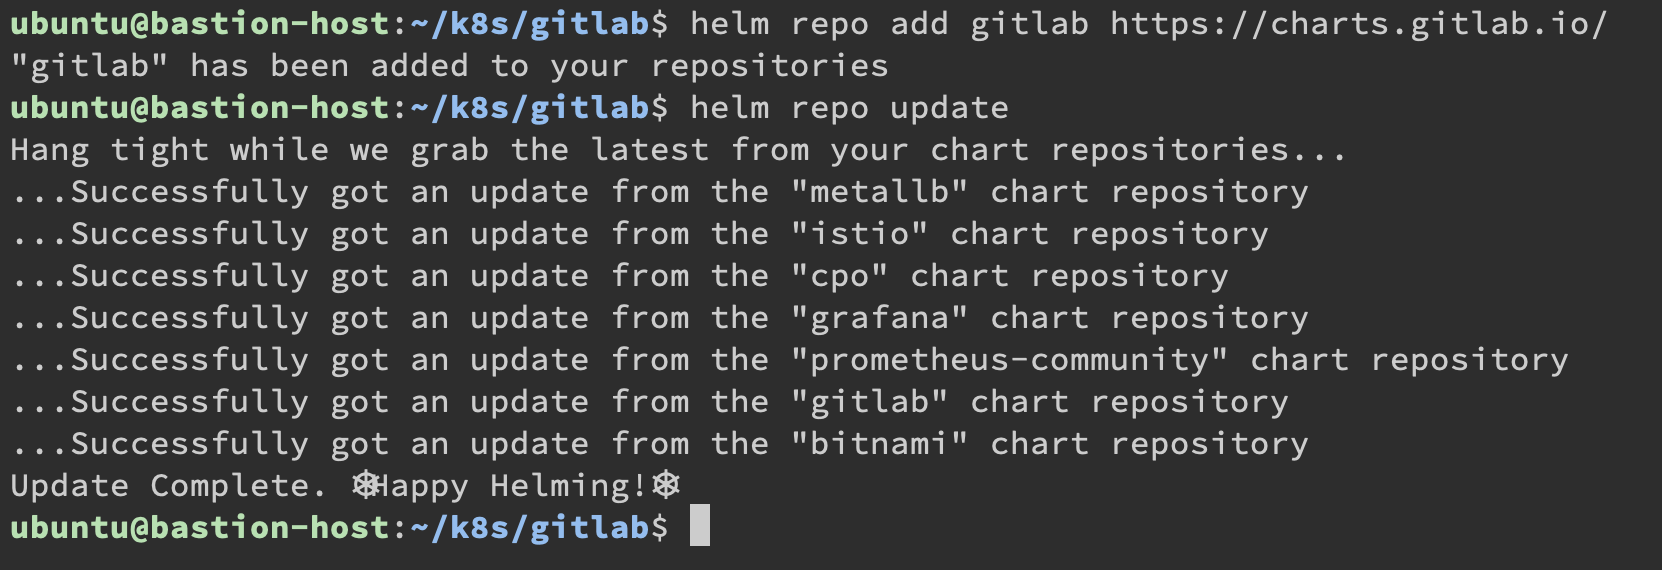Image resolution: width=1662 pixels, height=570 pixels.
Task: Click the "cpo" repository name
Action: [839, 276]
